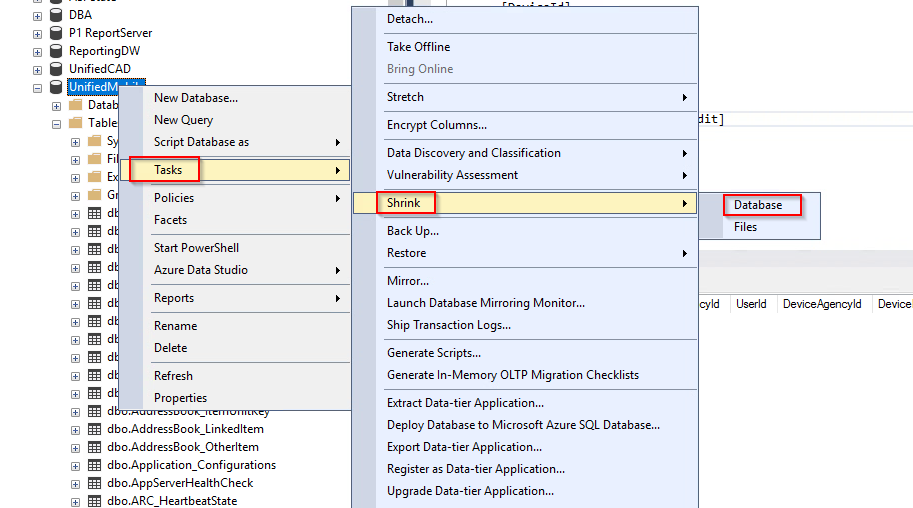Expand the DBA database node
913x508 pixels.
pos(37,16)
